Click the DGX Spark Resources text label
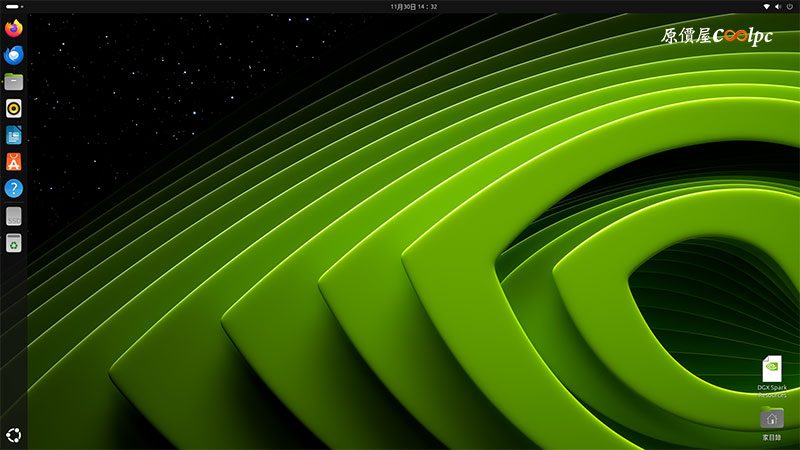Image resolution: width=800 pixels, height=450 pixels. (772, 390)
